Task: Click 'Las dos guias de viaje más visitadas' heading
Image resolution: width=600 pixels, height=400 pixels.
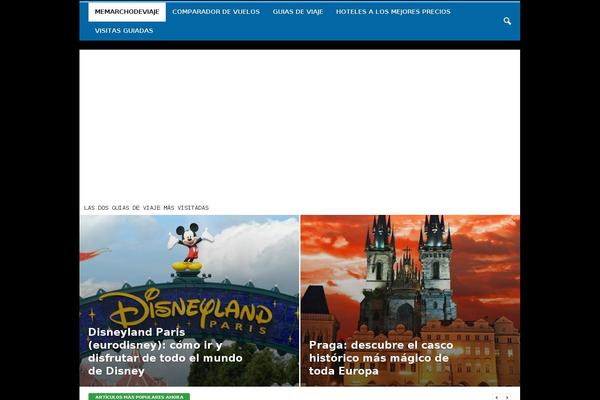Action: [x=146, y=208]
